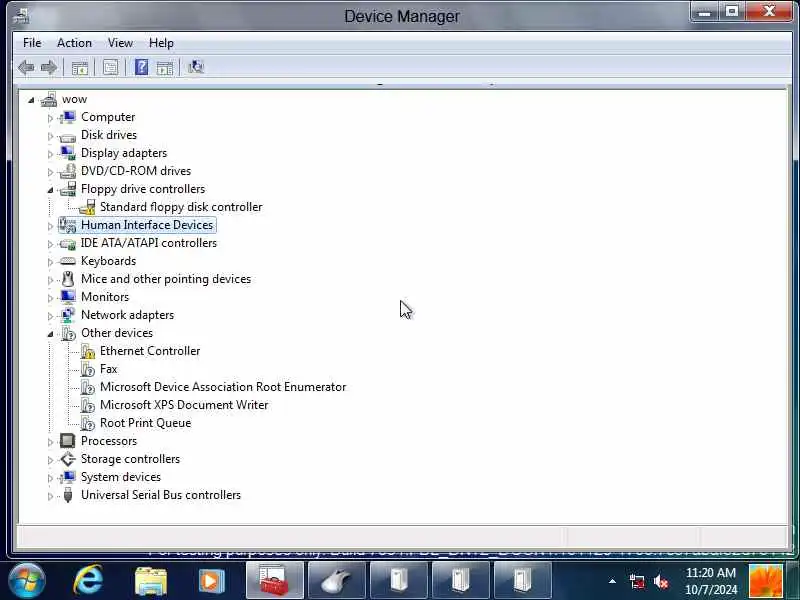Click the Disk drives category icon
The width and height of the screenshot is (800, 600).
coord(67,136)
